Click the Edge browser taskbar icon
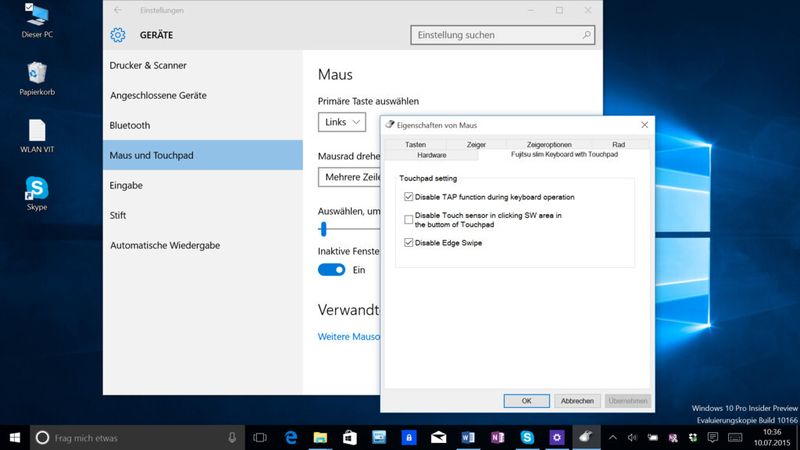 [x=292, y=437]
